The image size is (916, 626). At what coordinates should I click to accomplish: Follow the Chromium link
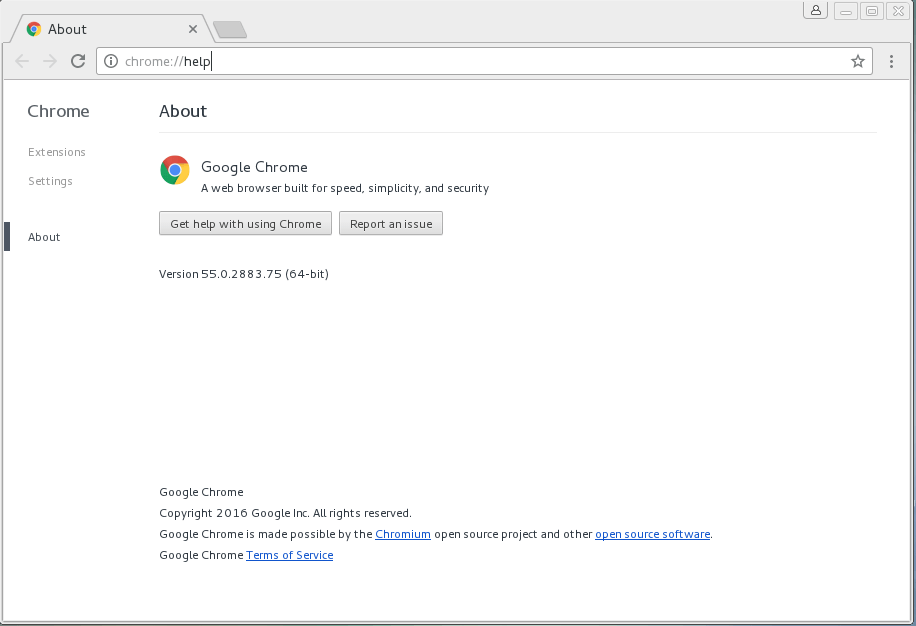click(403, 534)
